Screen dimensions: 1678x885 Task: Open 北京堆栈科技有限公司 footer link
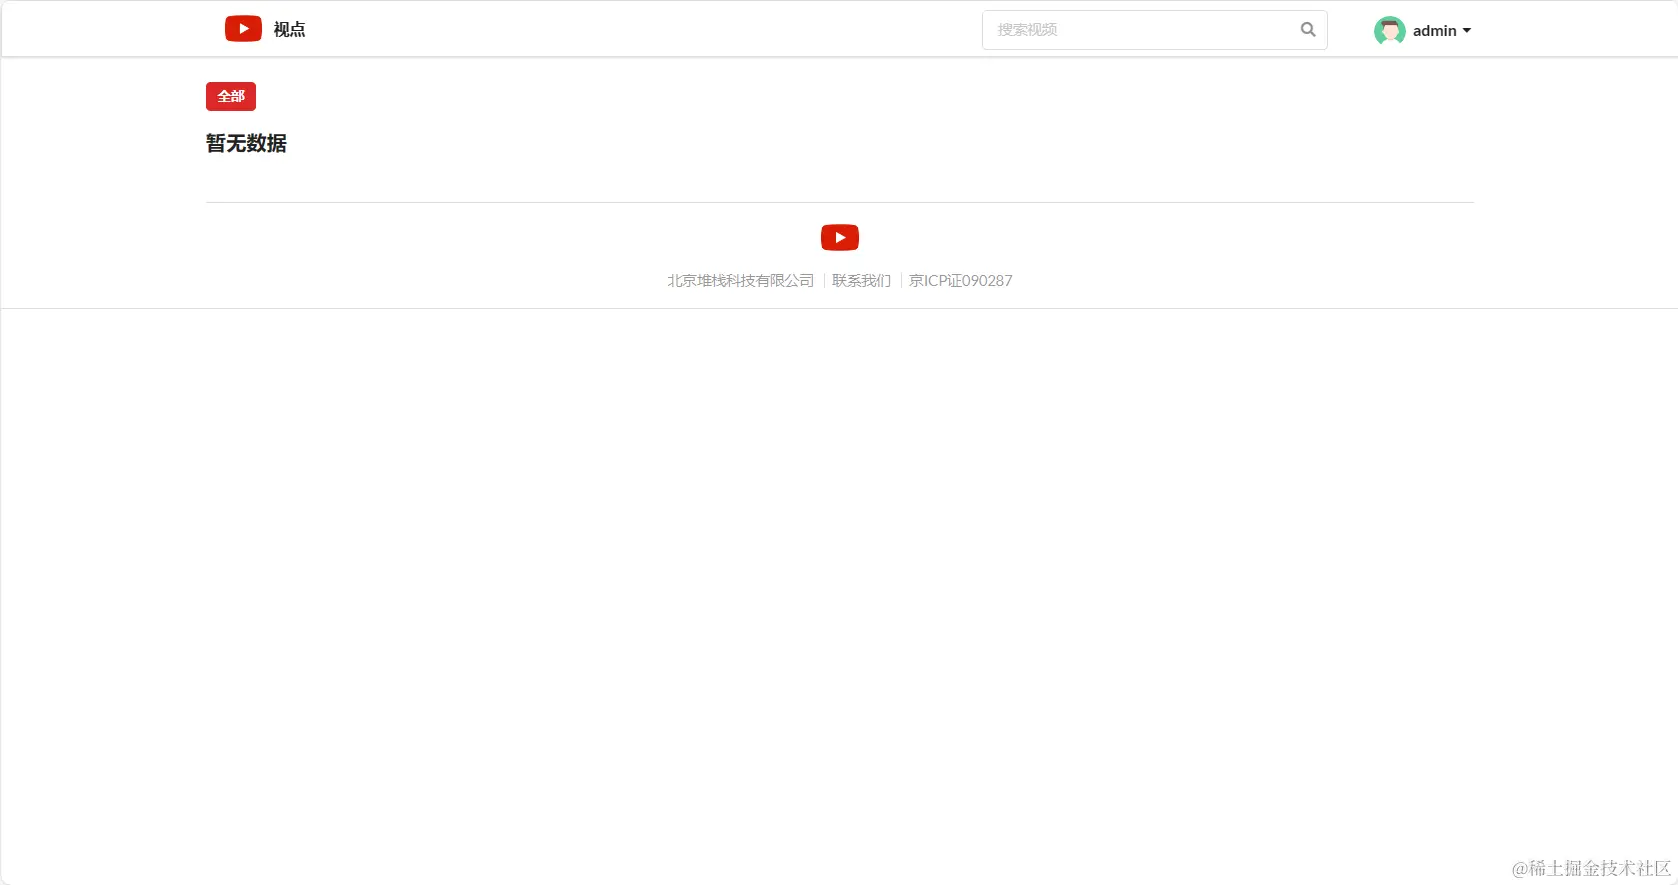[x=741, y=281]
